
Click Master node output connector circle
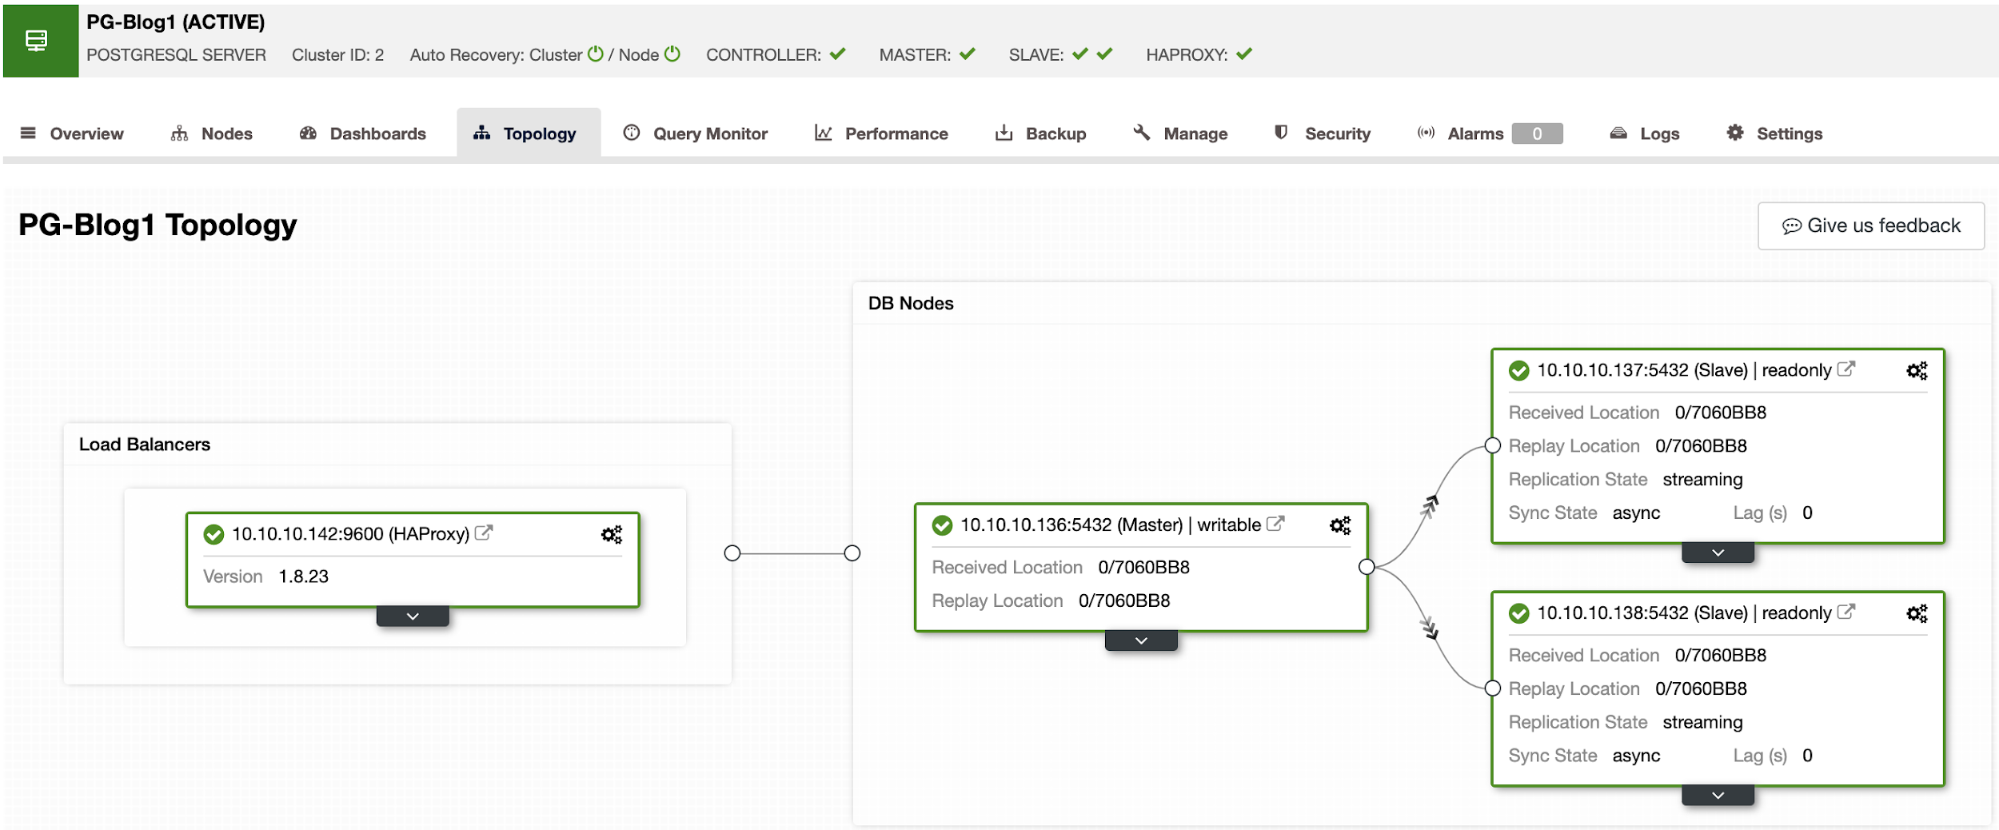click(x=1367, y=567)
